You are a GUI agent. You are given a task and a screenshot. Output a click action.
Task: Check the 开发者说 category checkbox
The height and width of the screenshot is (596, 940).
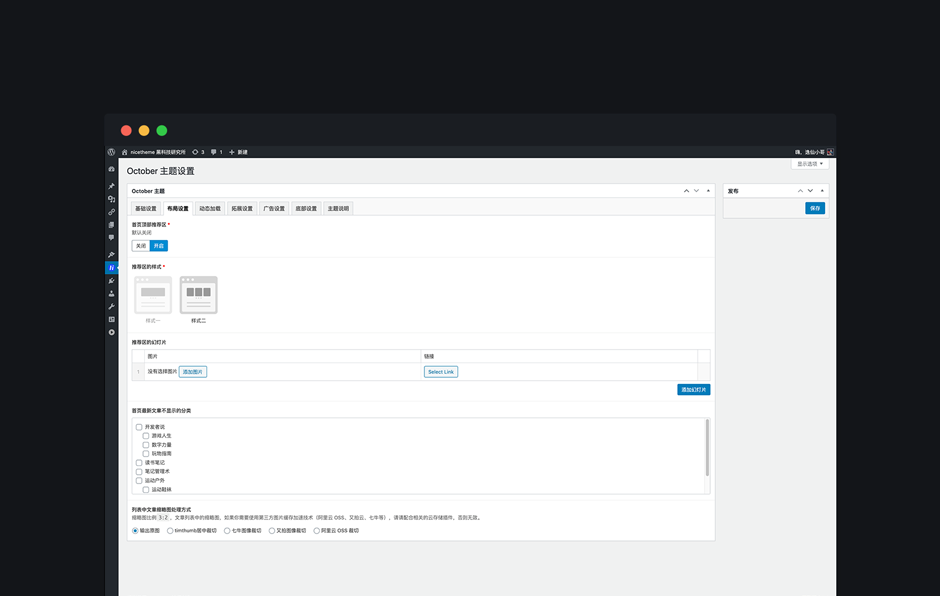pos(139,427)
